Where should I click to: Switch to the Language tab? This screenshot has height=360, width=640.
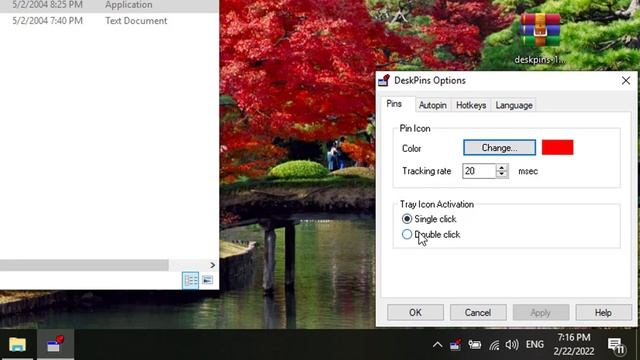click(514, 105)
